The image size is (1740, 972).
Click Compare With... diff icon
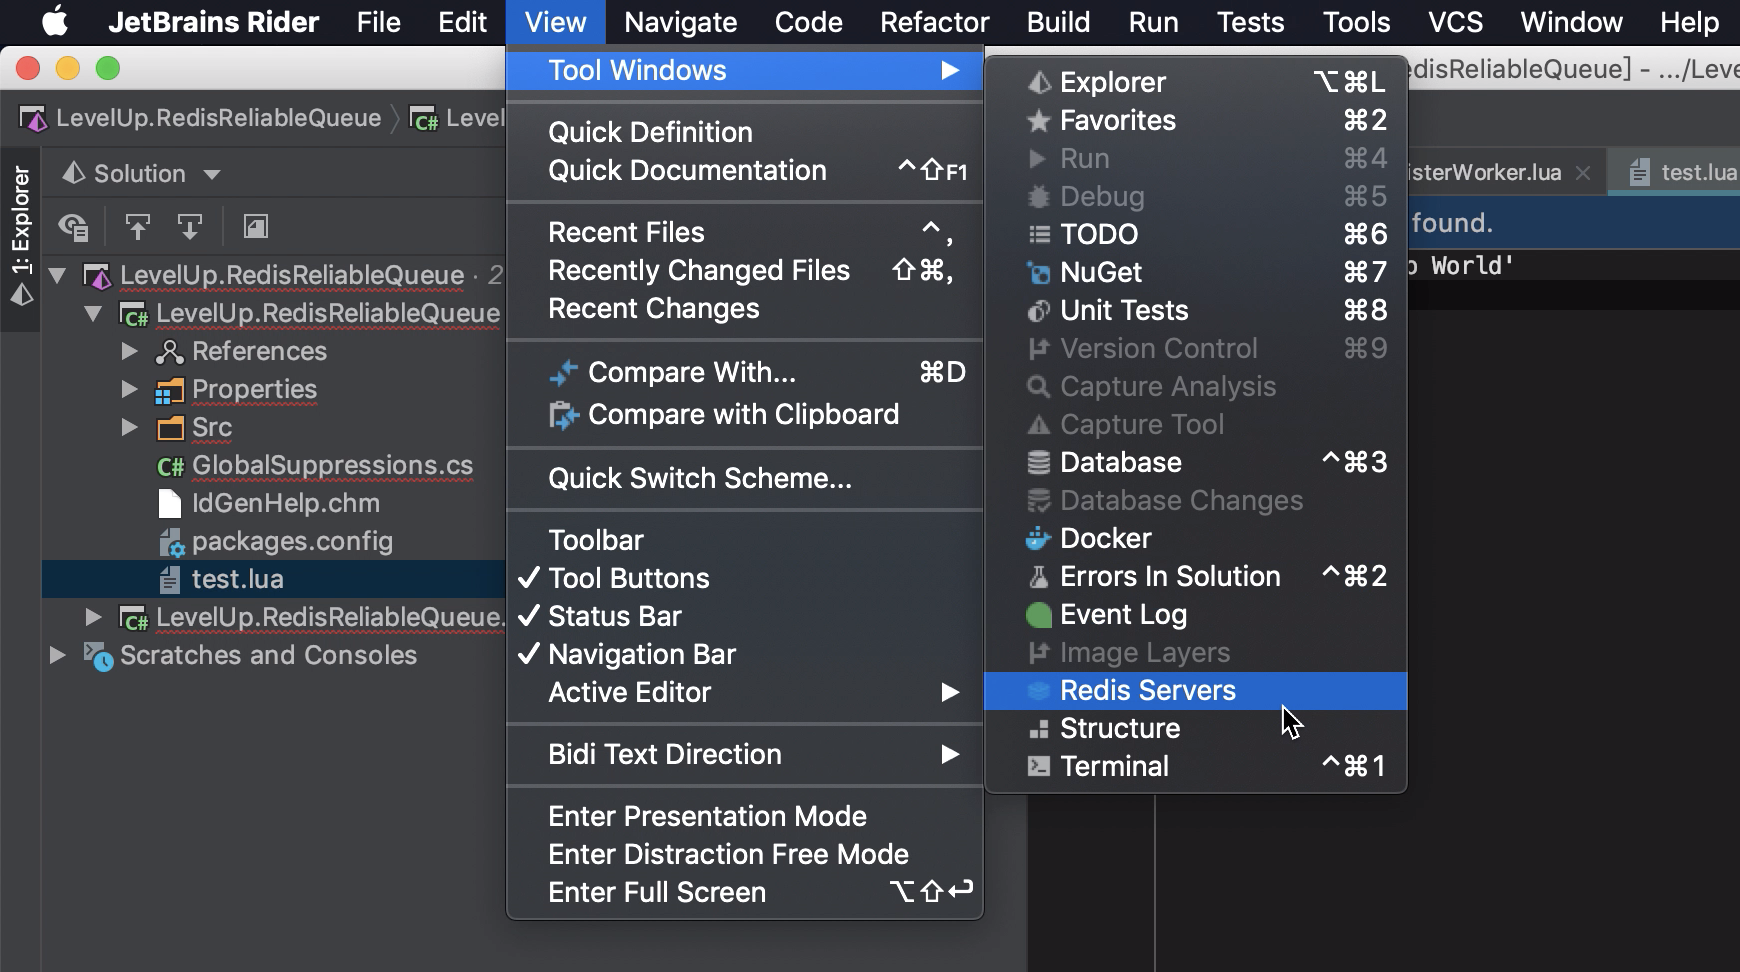(563, 373)
